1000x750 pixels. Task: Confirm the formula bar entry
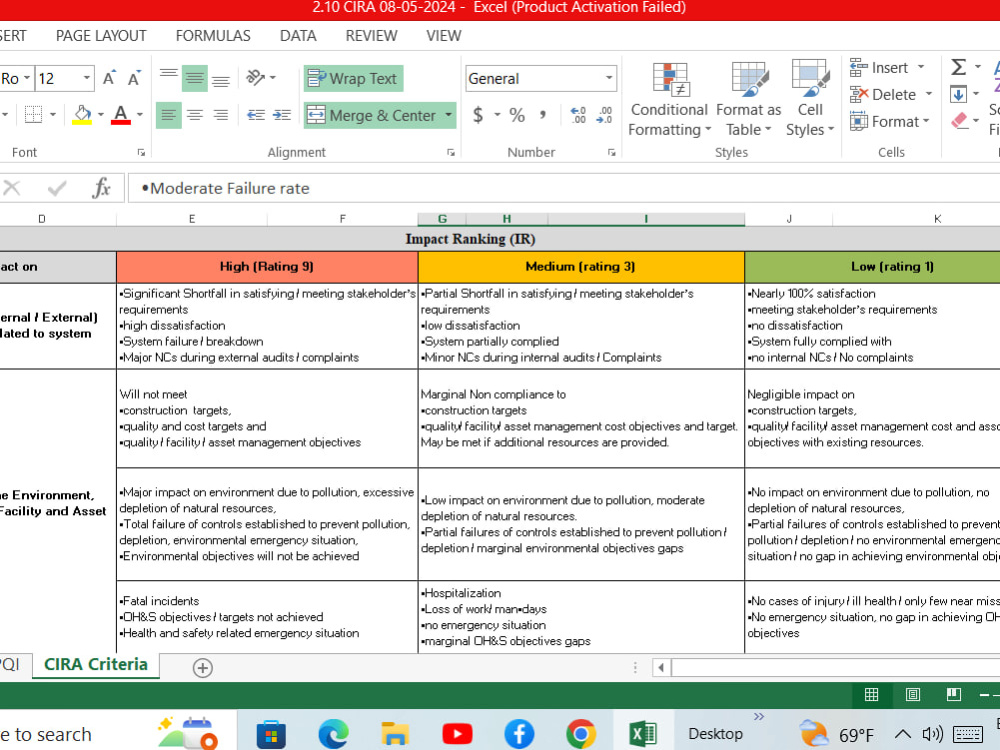(57, 188)
